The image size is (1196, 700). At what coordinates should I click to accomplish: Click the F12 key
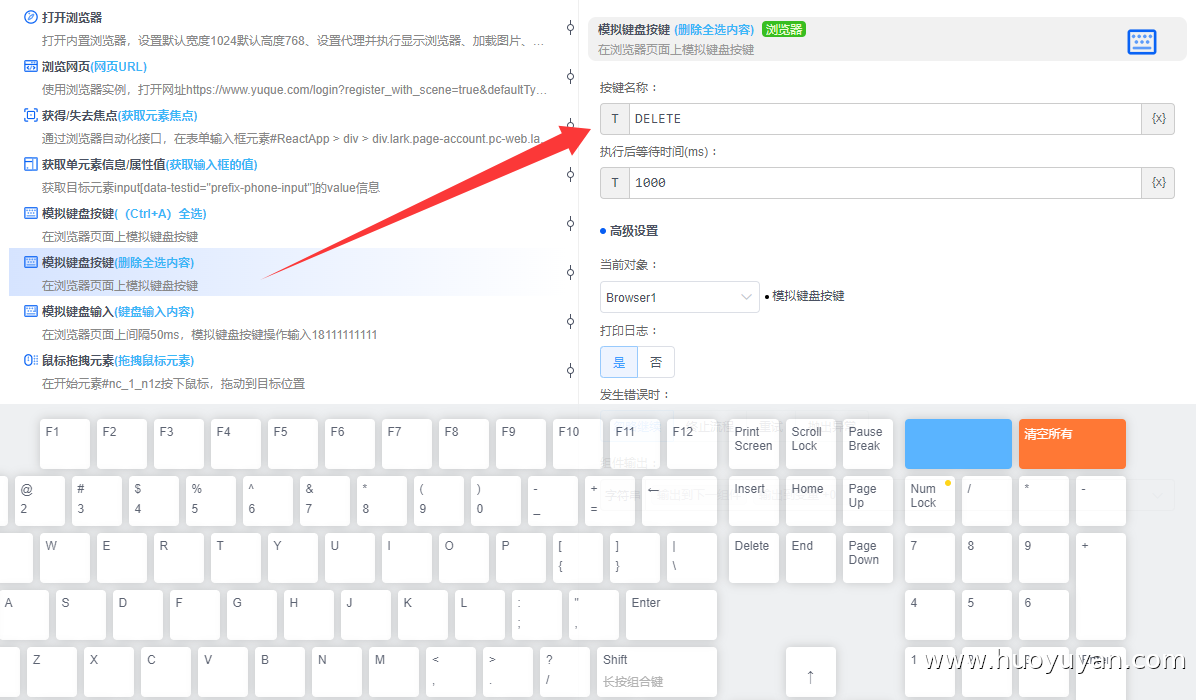click(692, 444)
